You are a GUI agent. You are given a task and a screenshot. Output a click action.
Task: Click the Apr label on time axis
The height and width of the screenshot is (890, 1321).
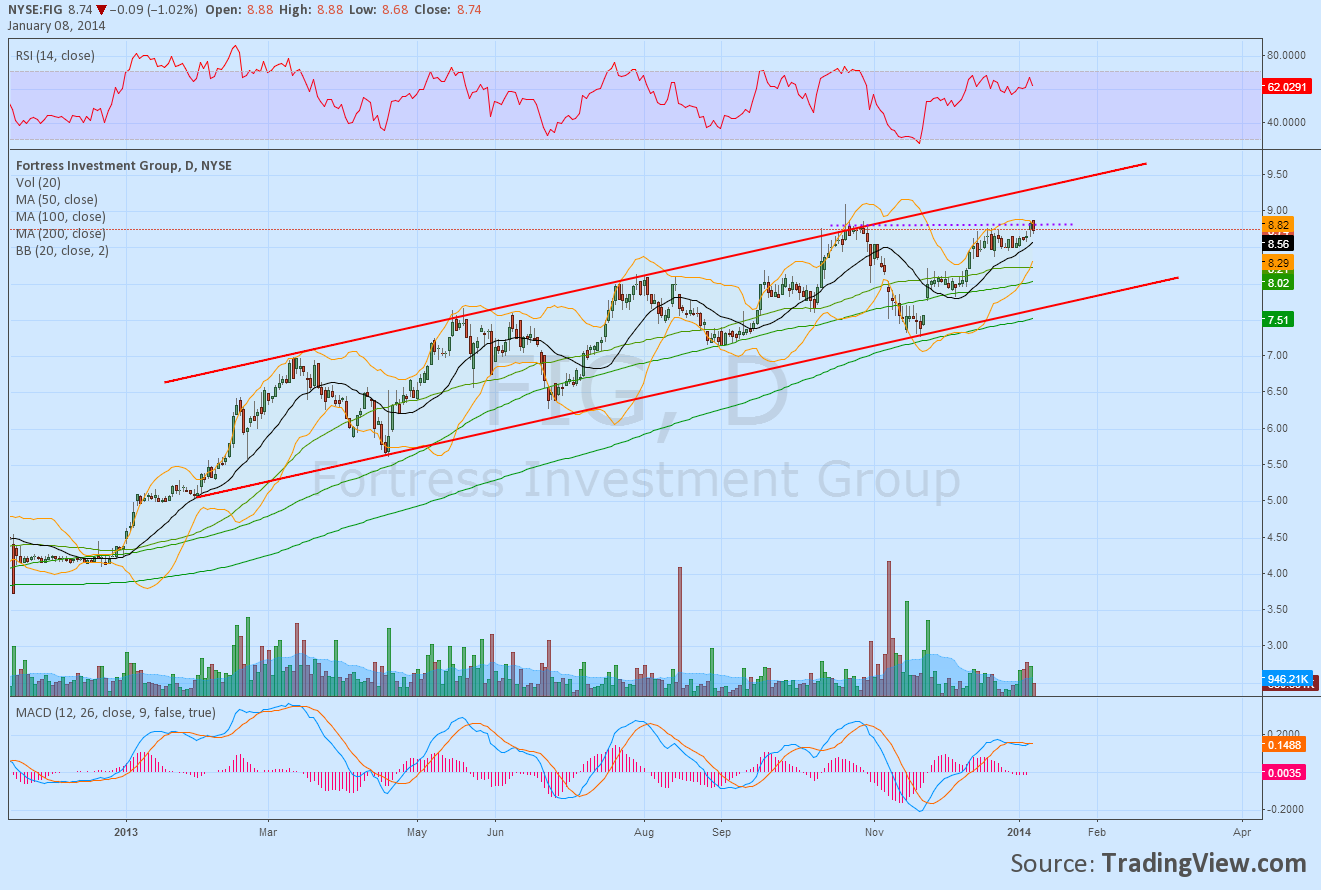click(1242, 831)
